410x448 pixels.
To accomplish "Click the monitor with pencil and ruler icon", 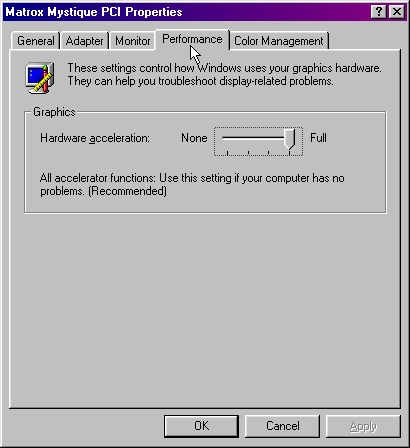I will click(x=40, y=77).
